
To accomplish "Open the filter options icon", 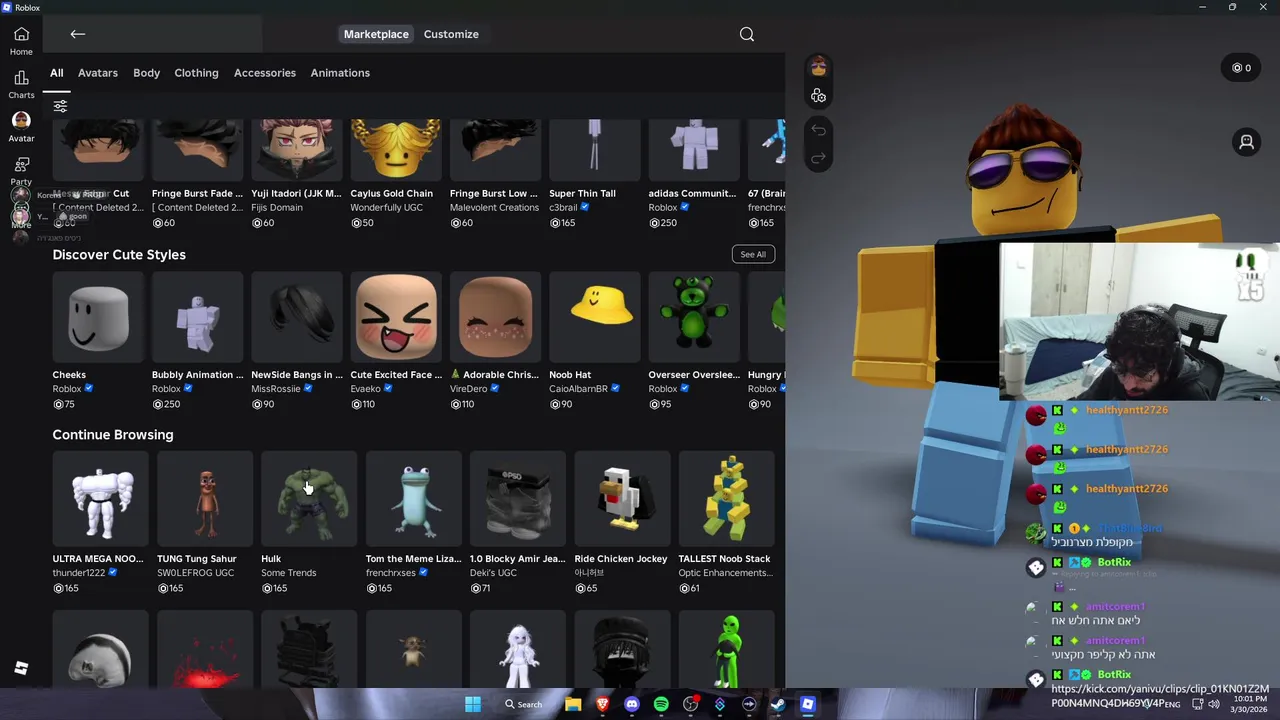I will click(x=60, y=106).
